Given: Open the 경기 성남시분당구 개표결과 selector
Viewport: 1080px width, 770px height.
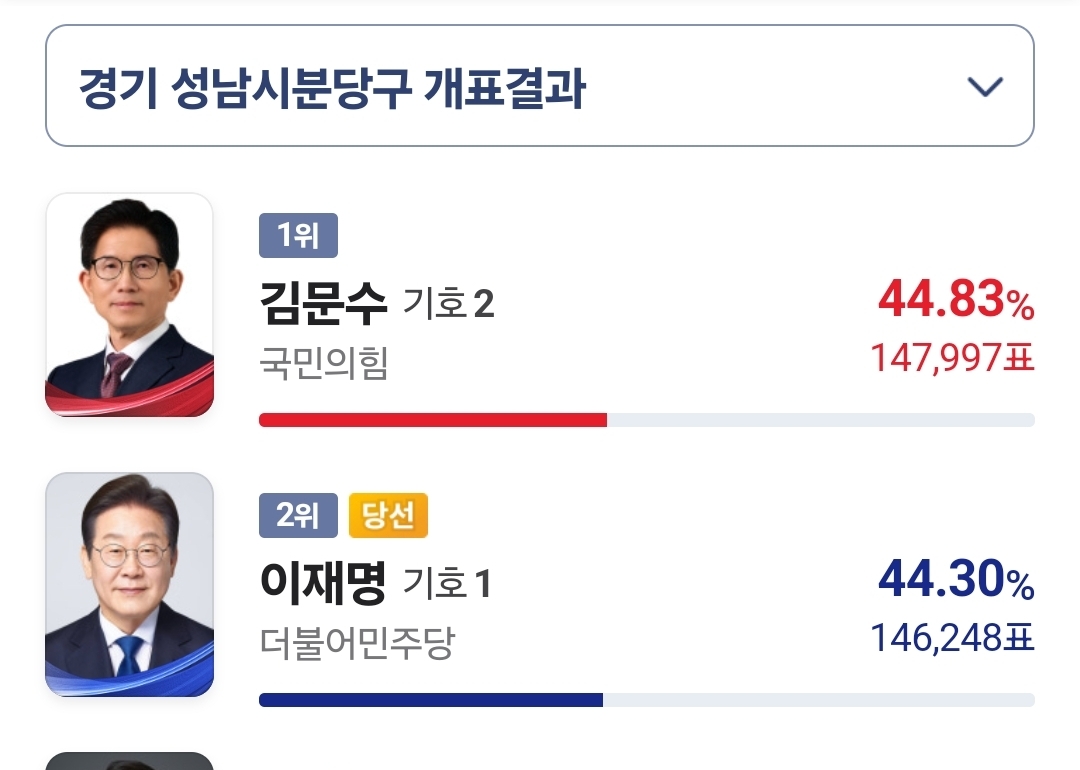Looking at the screenshot, I should pyautogui.click(x=539, y=85).
